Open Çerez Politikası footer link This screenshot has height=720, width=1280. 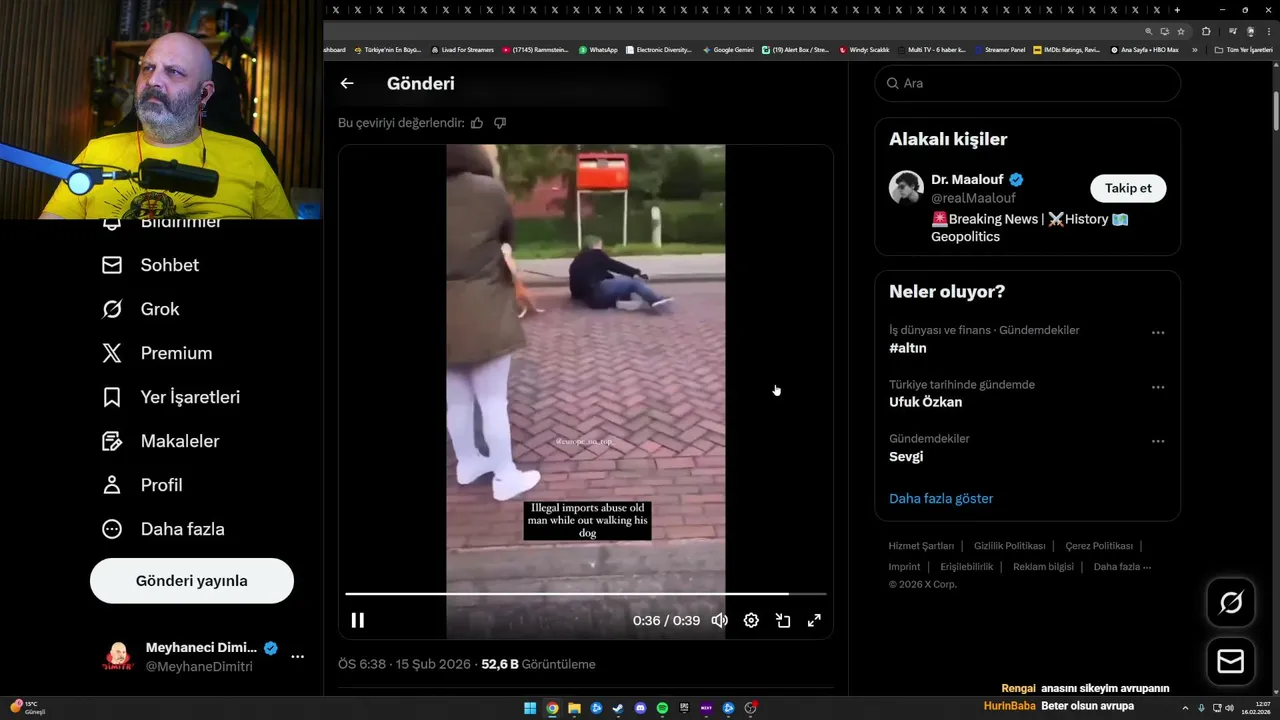coord(1099,546)
